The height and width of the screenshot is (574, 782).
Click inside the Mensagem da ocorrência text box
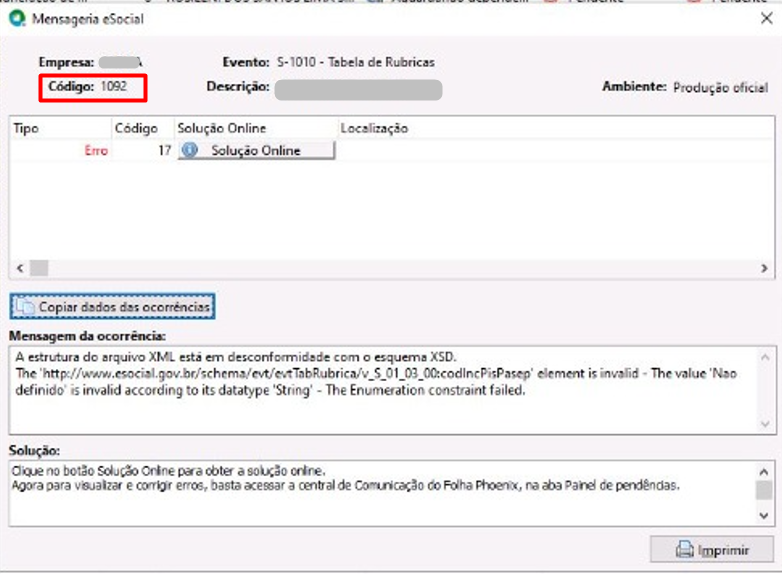pos(383,390)
